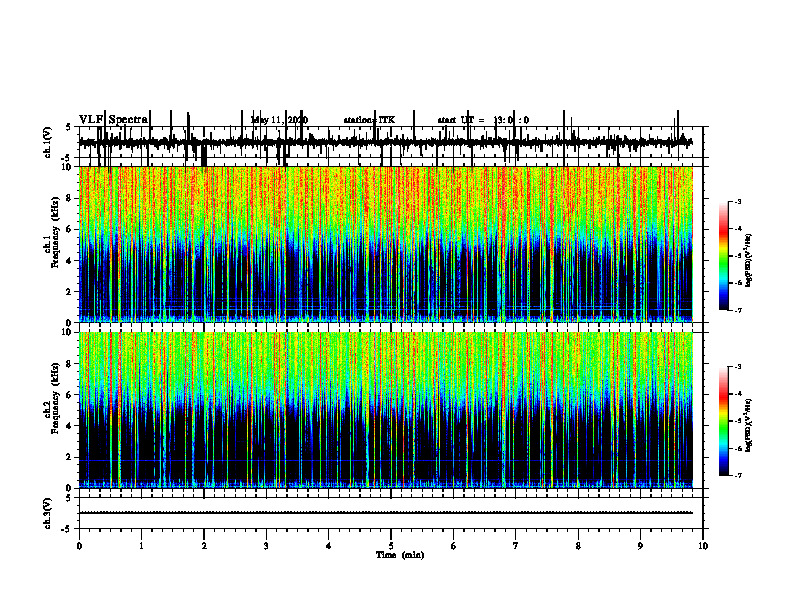The height and width of the screenshot is (612, 792).
Task: Click the "10" tick on the time axis
Action: tap(703, 546)
